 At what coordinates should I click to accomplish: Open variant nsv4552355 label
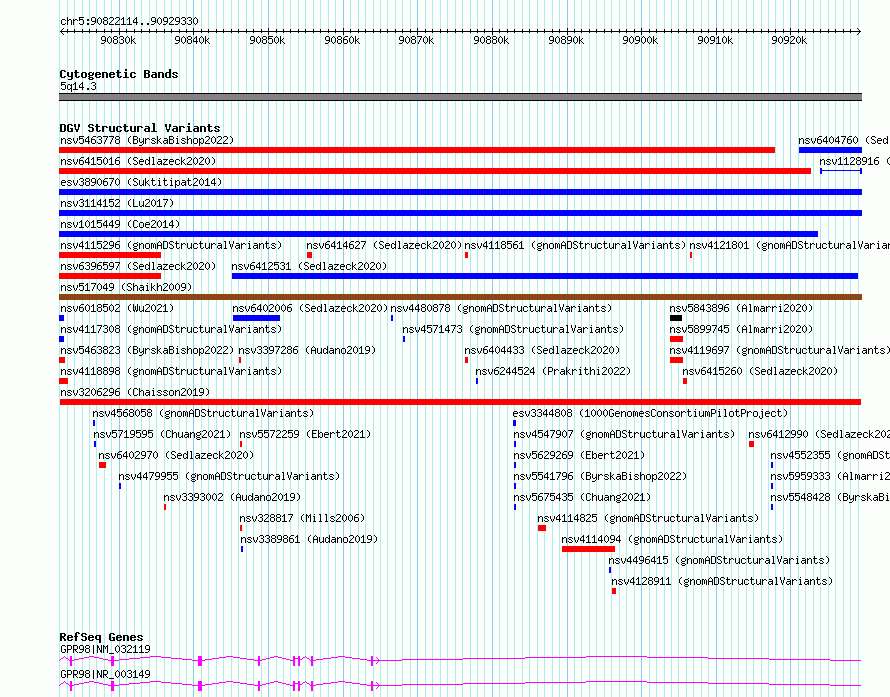(830, 455)
